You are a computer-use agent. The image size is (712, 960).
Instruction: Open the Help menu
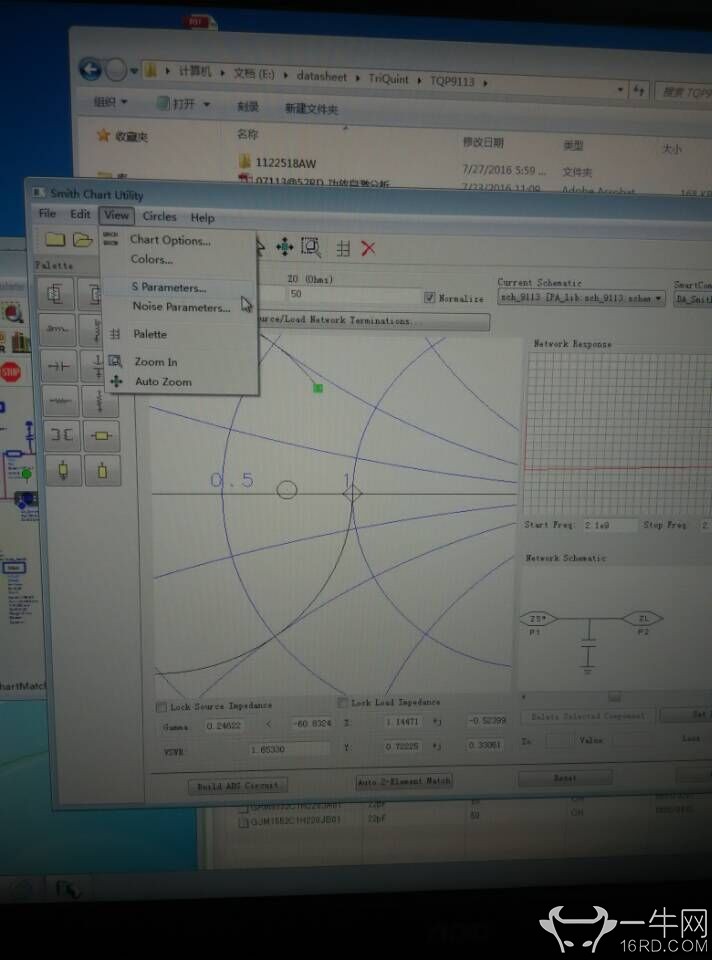click(203, 217)
